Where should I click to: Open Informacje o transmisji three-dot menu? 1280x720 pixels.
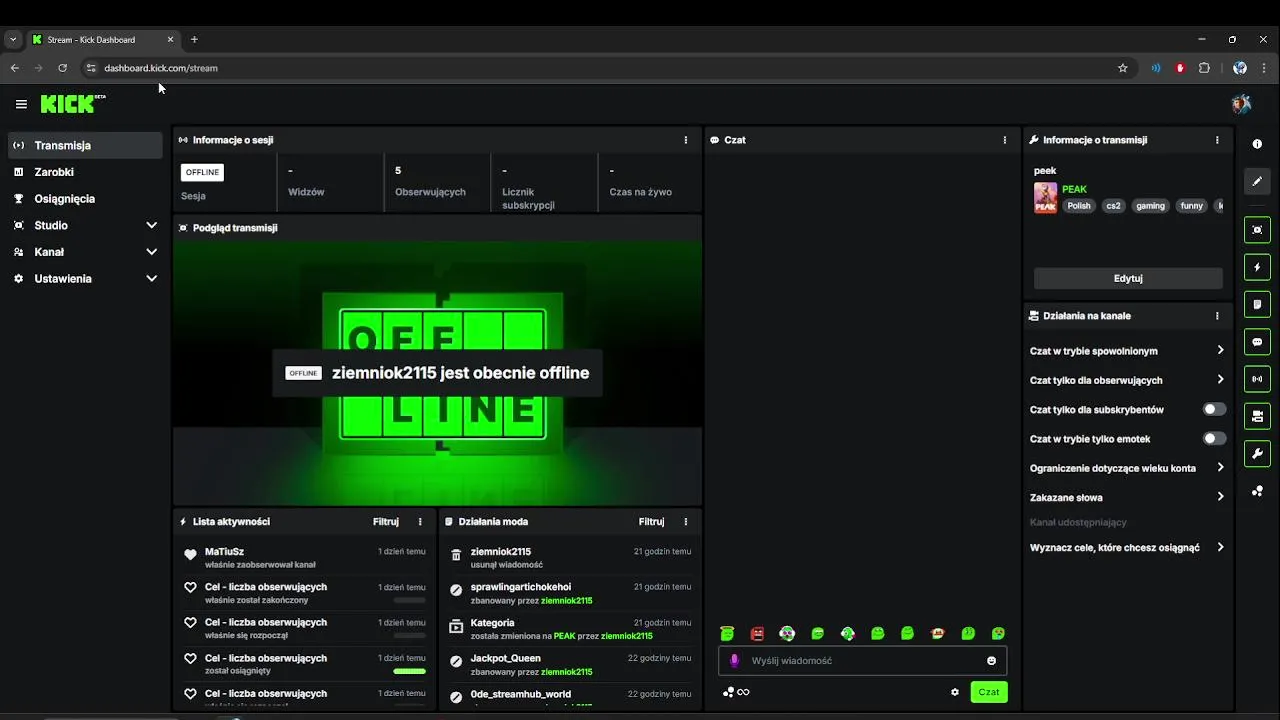coord(1217,140)
